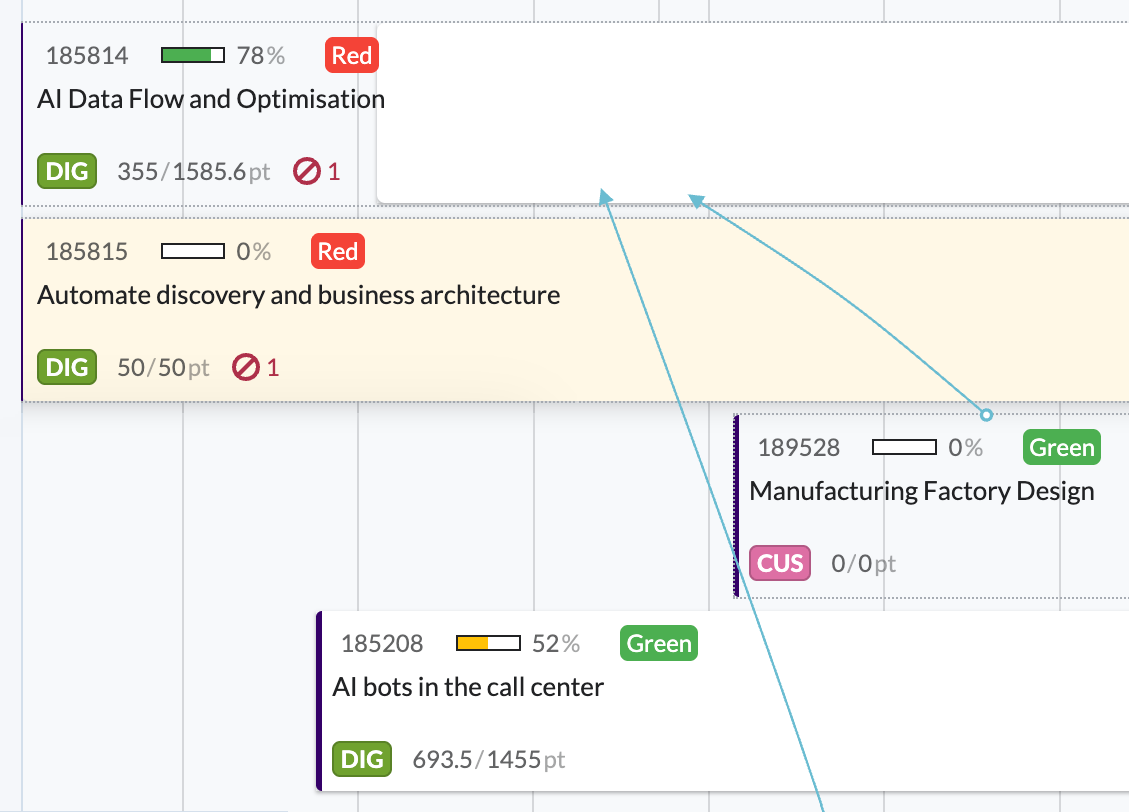Open the Manufacturing Factory Design title
Screen dimensions: 1129x812
921,492
